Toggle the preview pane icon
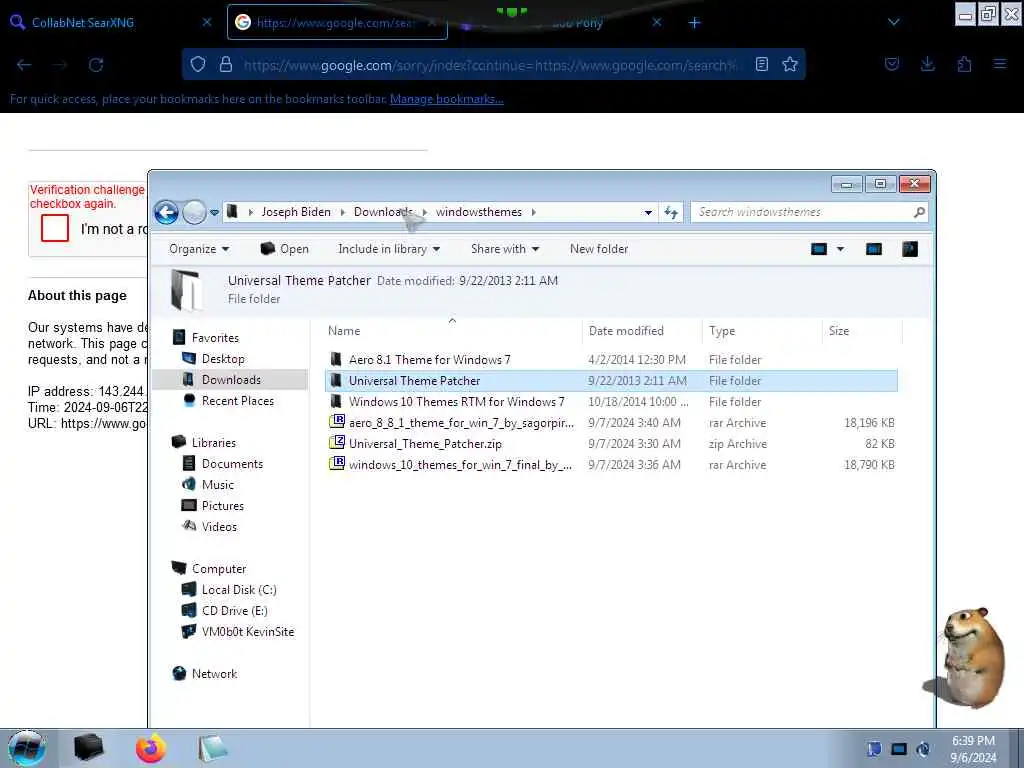Image resolution: width=1024 pixels, height=768 pixels. [874, 249]
